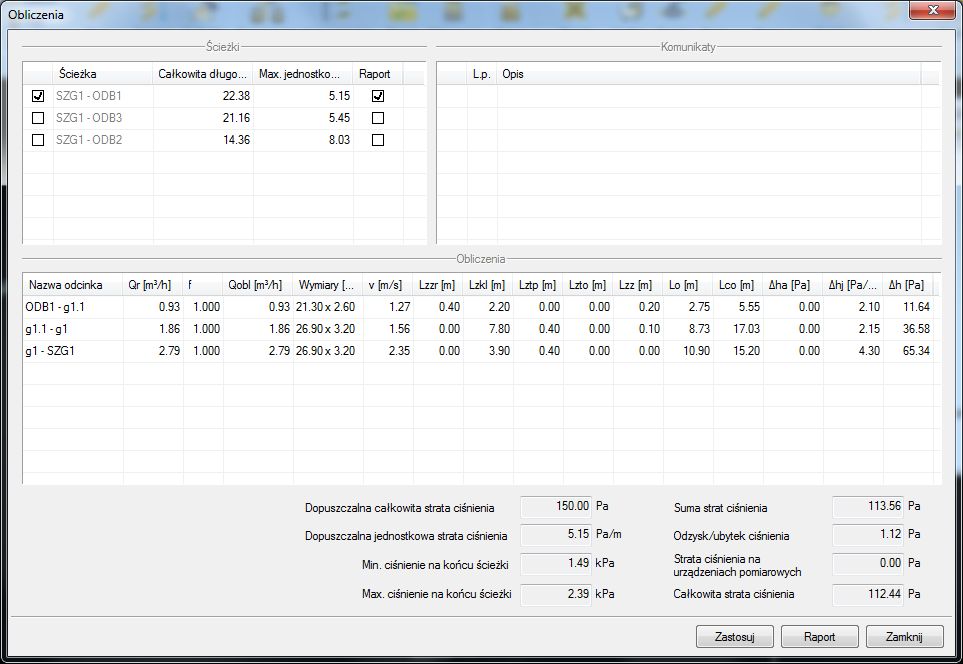Sort by the Ścieżka column header

coord(103,74)
